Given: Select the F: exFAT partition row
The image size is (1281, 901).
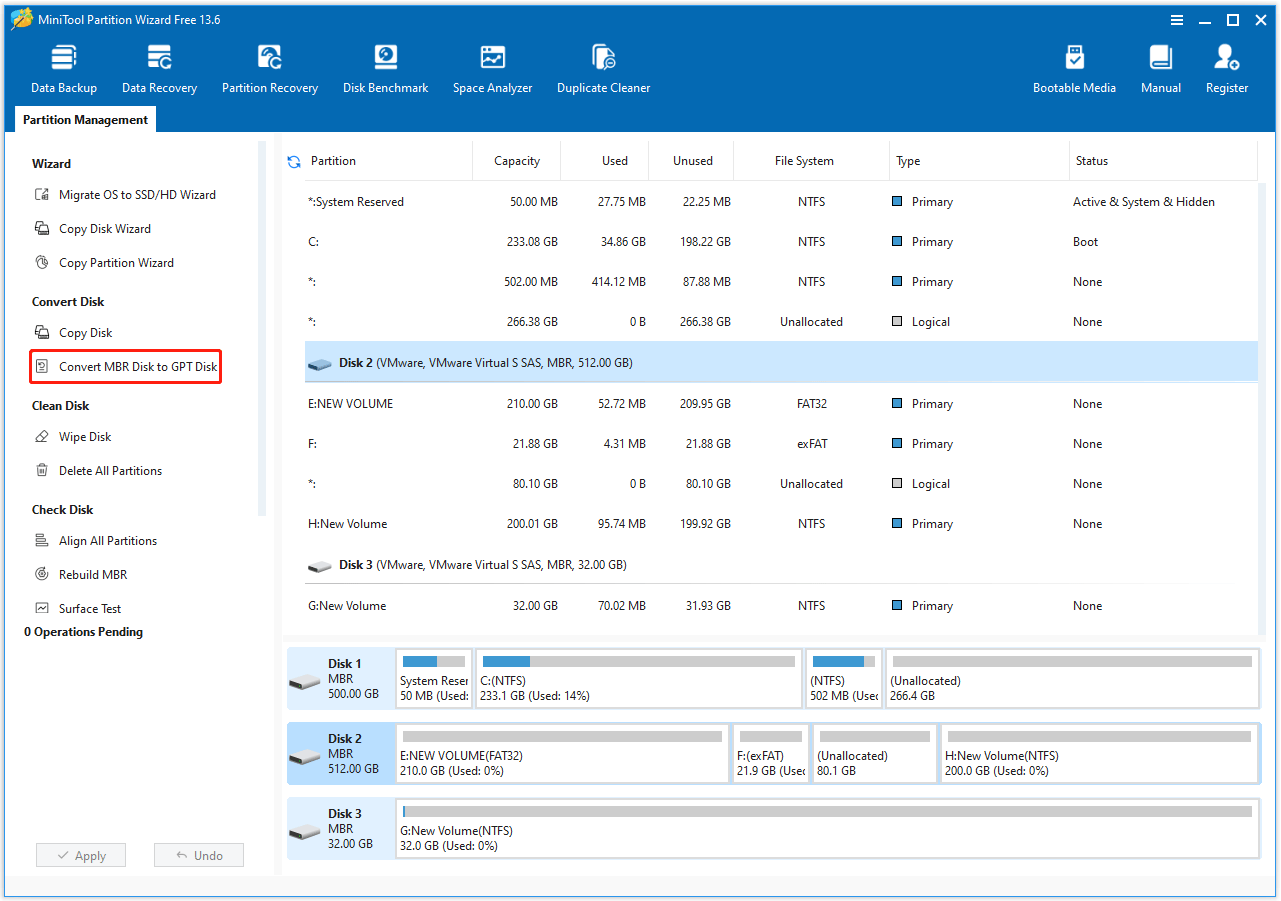Looking at the screenshot, I should 781,444.
